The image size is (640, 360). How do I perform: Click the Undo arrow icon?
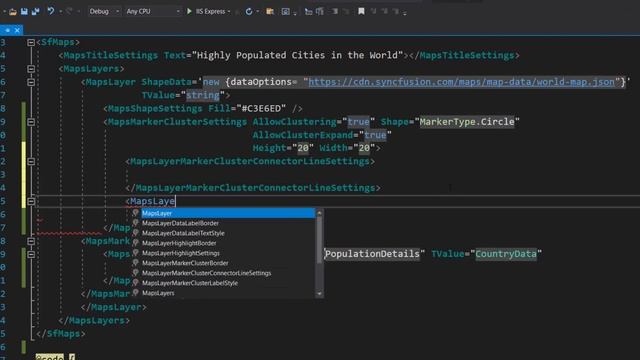(51, 11)
